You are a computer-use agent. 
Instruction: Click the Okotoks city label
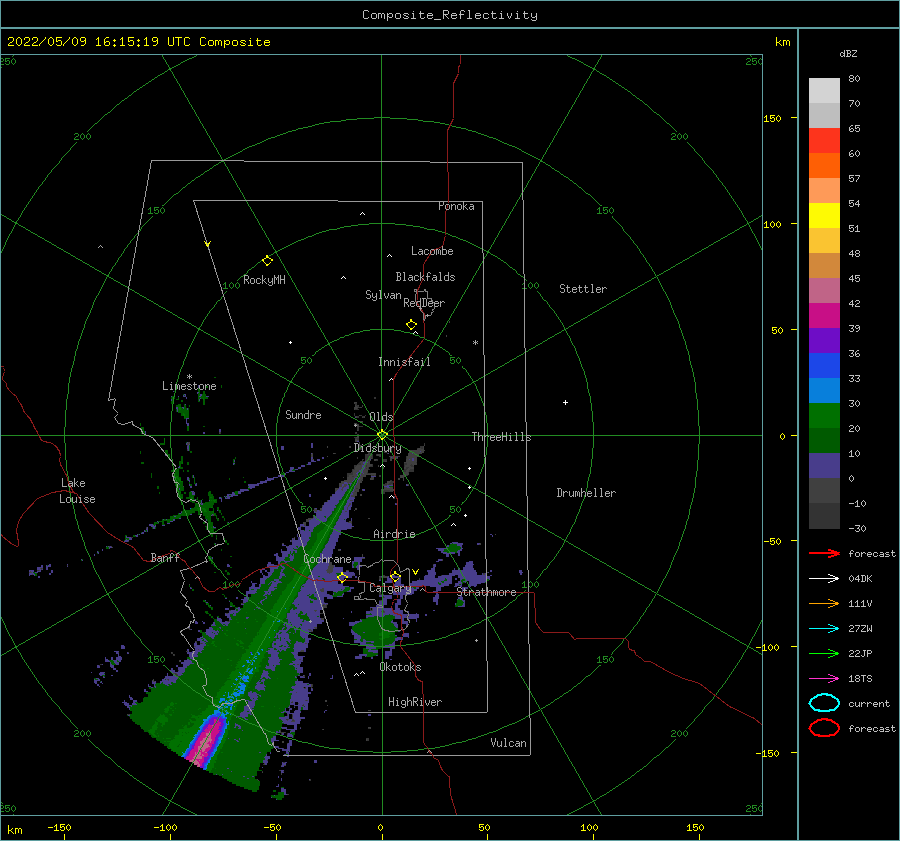pyautogui.click(x=400, y=667)
